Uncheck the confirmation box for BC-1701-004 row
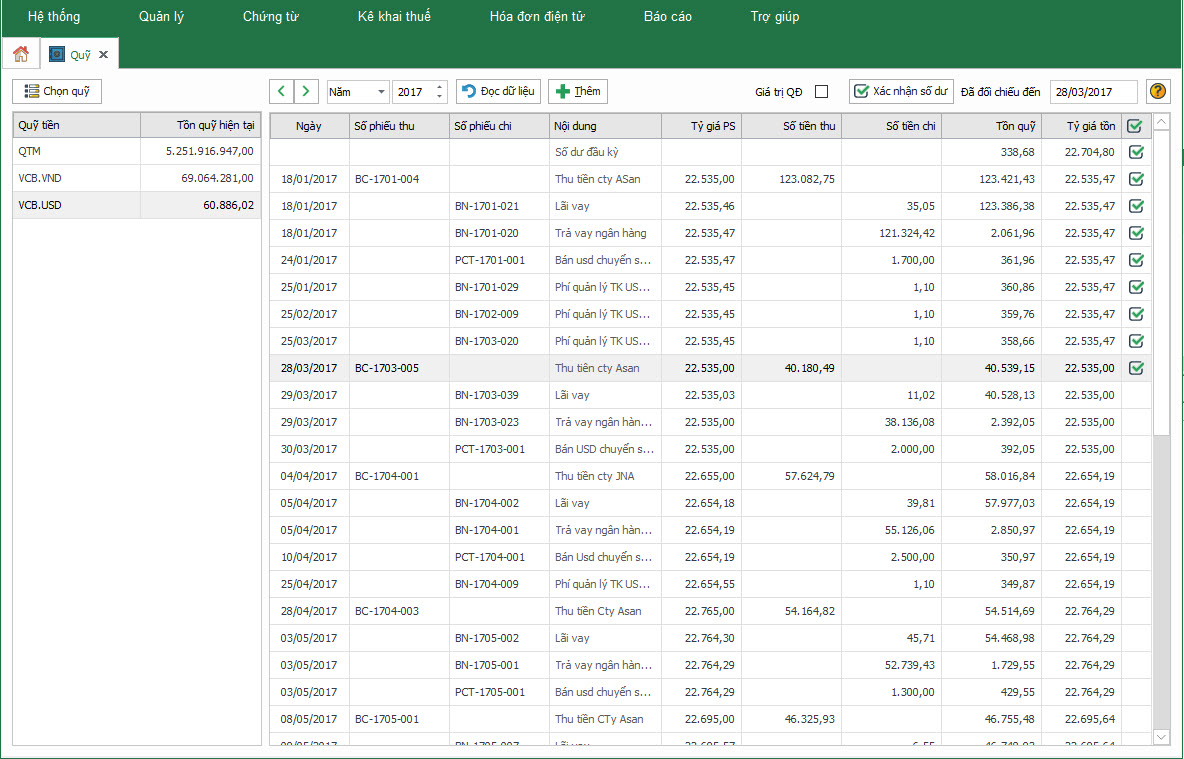This screenshot has width=1184, height=759. tap(1135, 179)
